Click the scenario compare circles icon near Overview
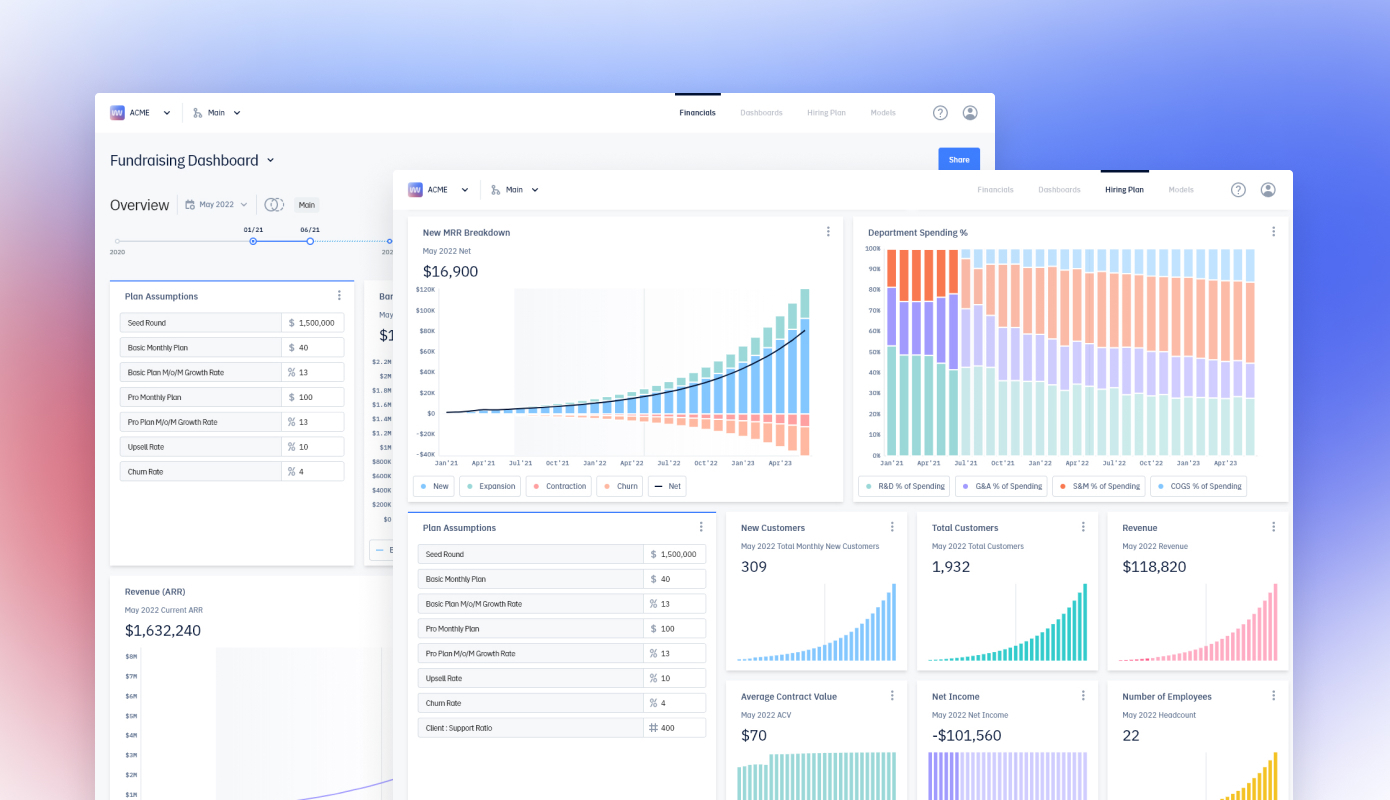Image resolution: width=1390 pixels, height=800 pixels. [274, 205]
